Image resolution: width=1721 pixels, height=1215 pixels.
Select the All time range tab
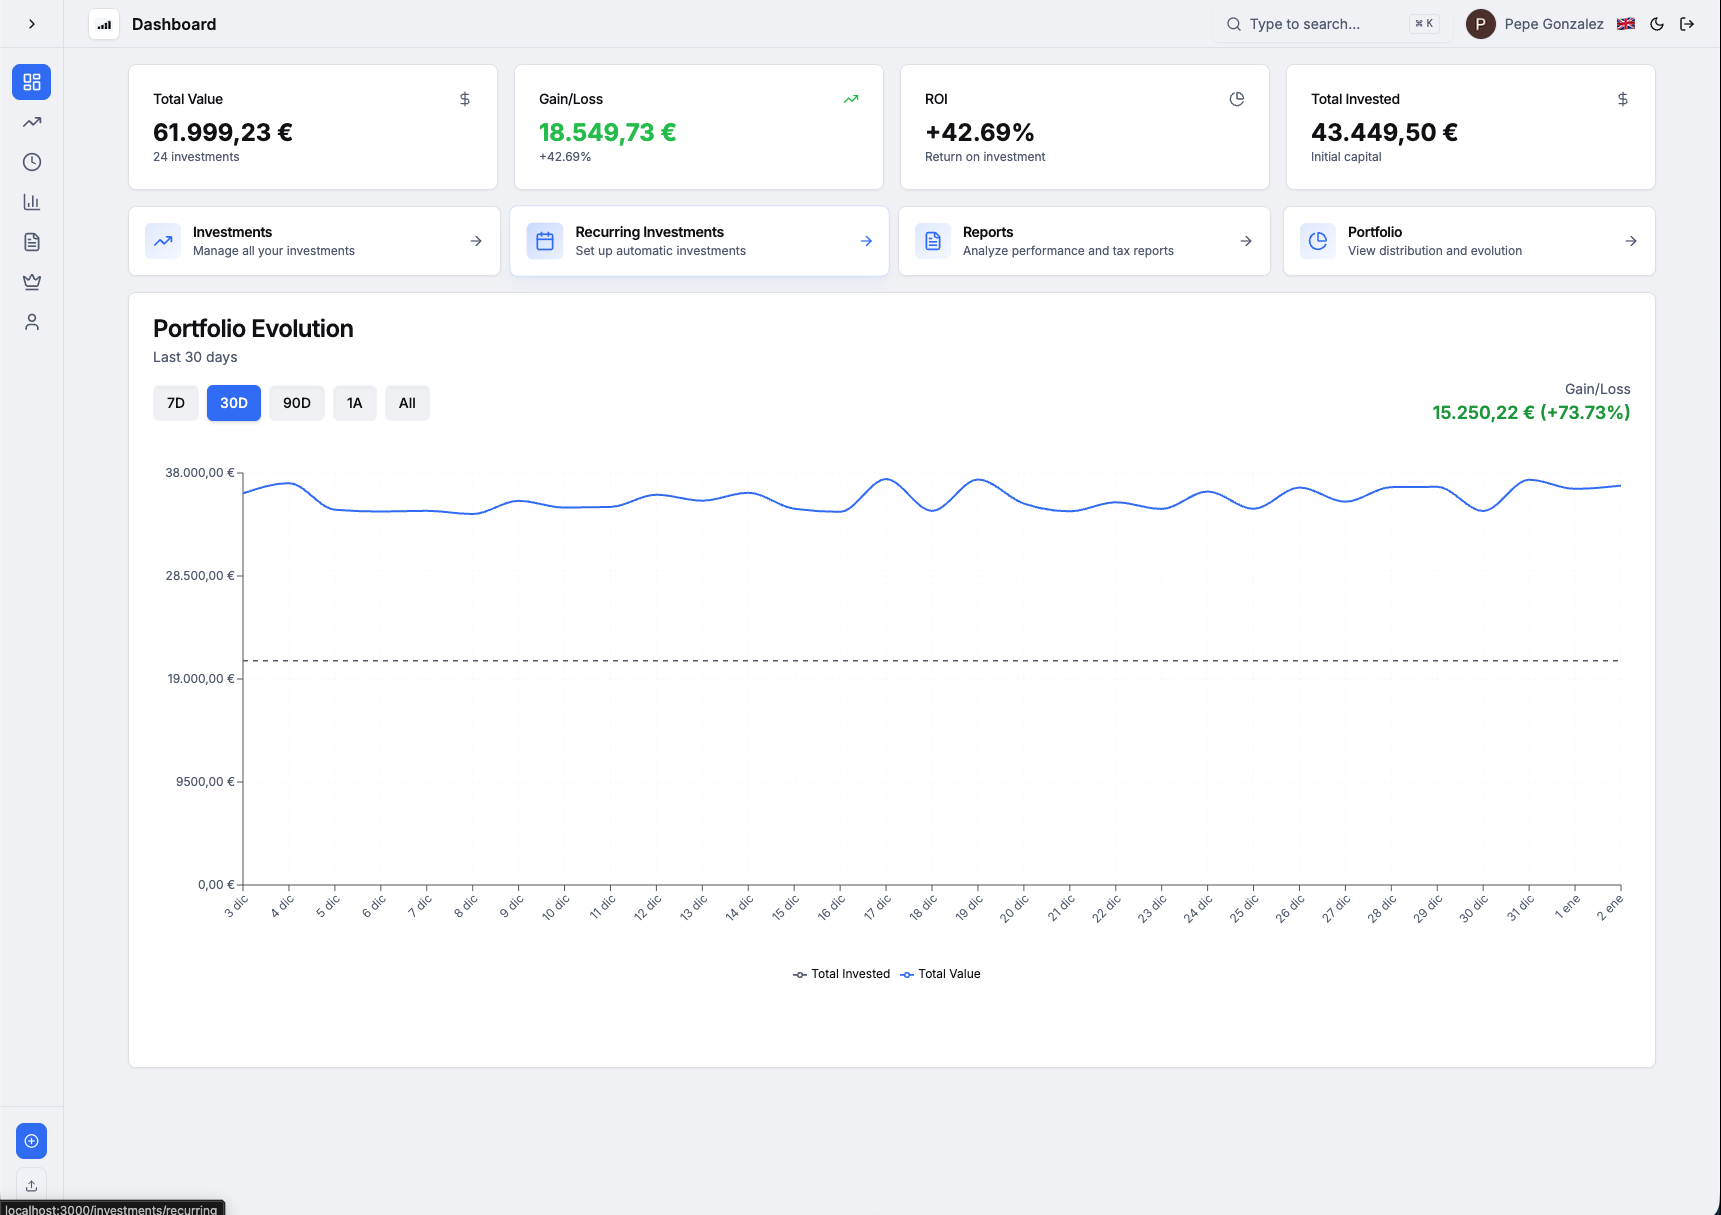click(x=407, y=402)
